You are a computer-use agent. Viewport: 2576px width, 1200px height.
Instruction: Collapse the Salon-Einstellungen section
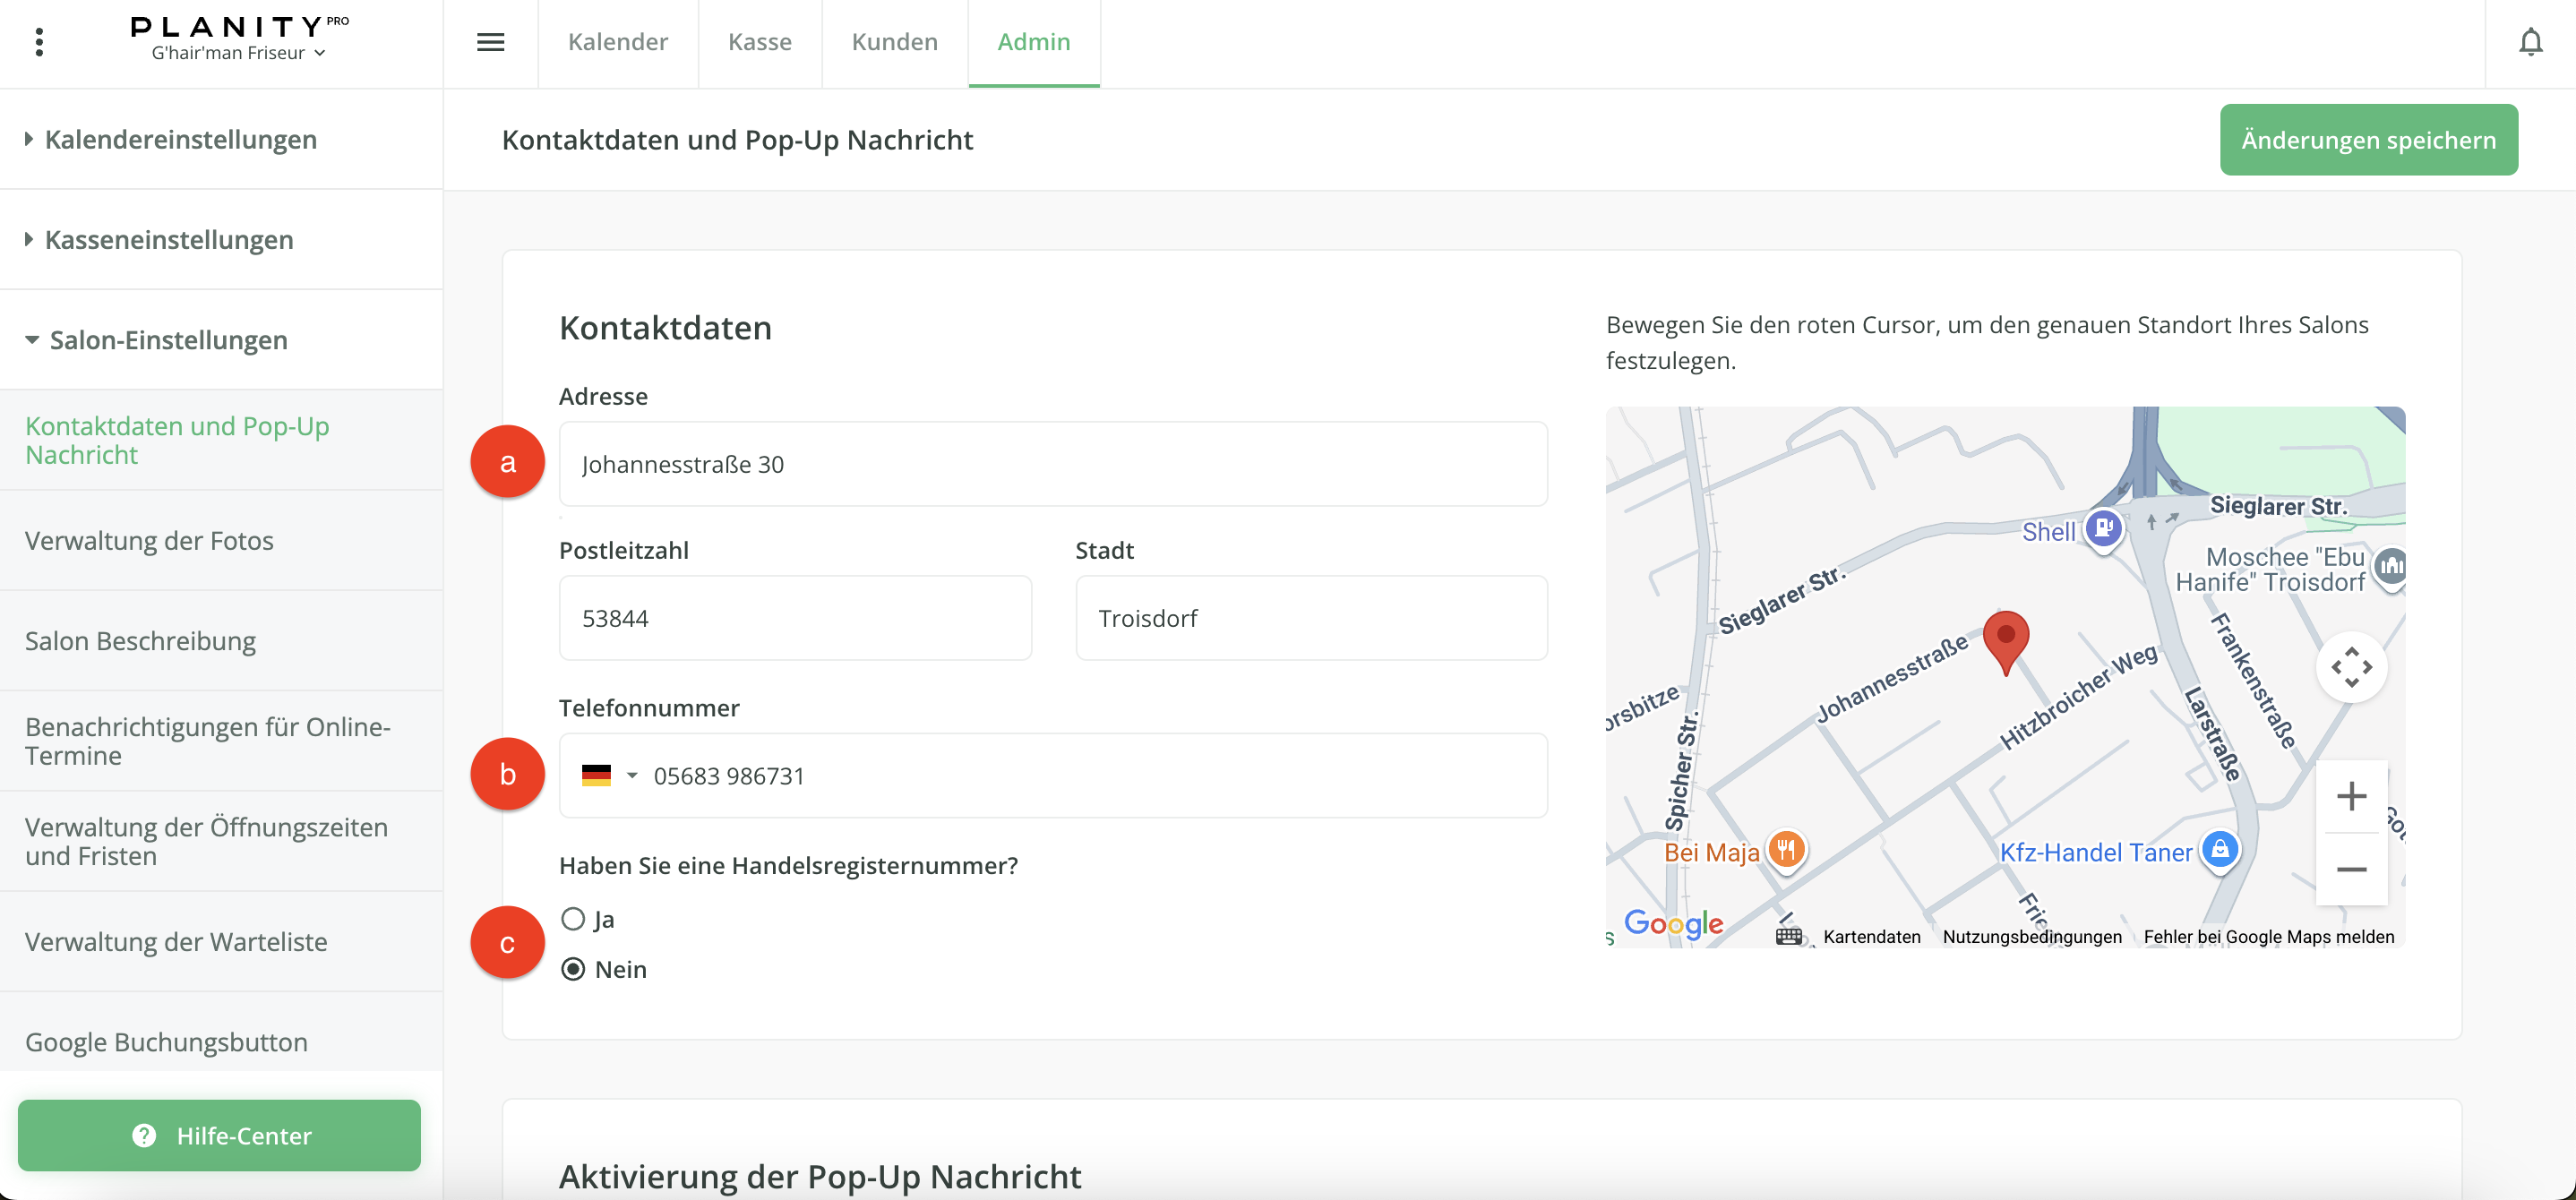pos(168,340)
